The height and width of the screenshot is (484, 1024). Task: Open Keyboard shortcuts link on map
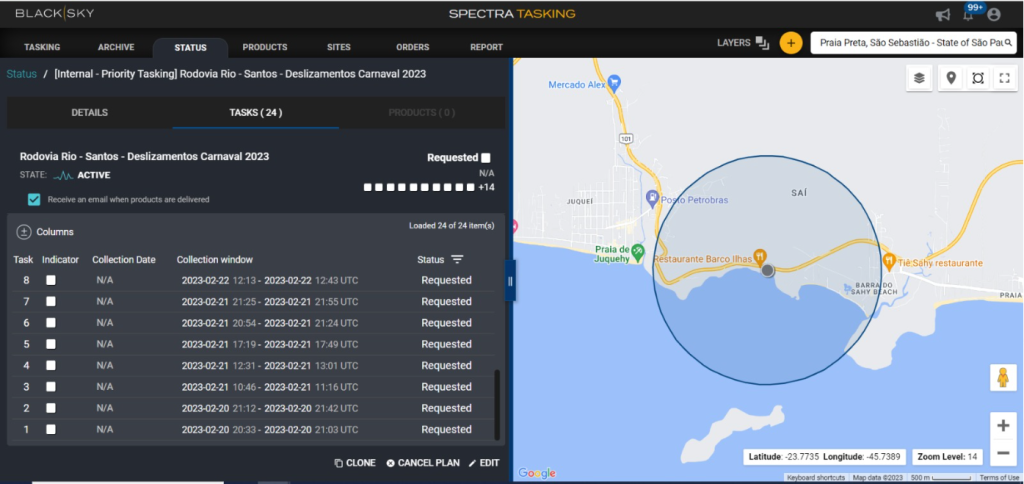point(816,478)
